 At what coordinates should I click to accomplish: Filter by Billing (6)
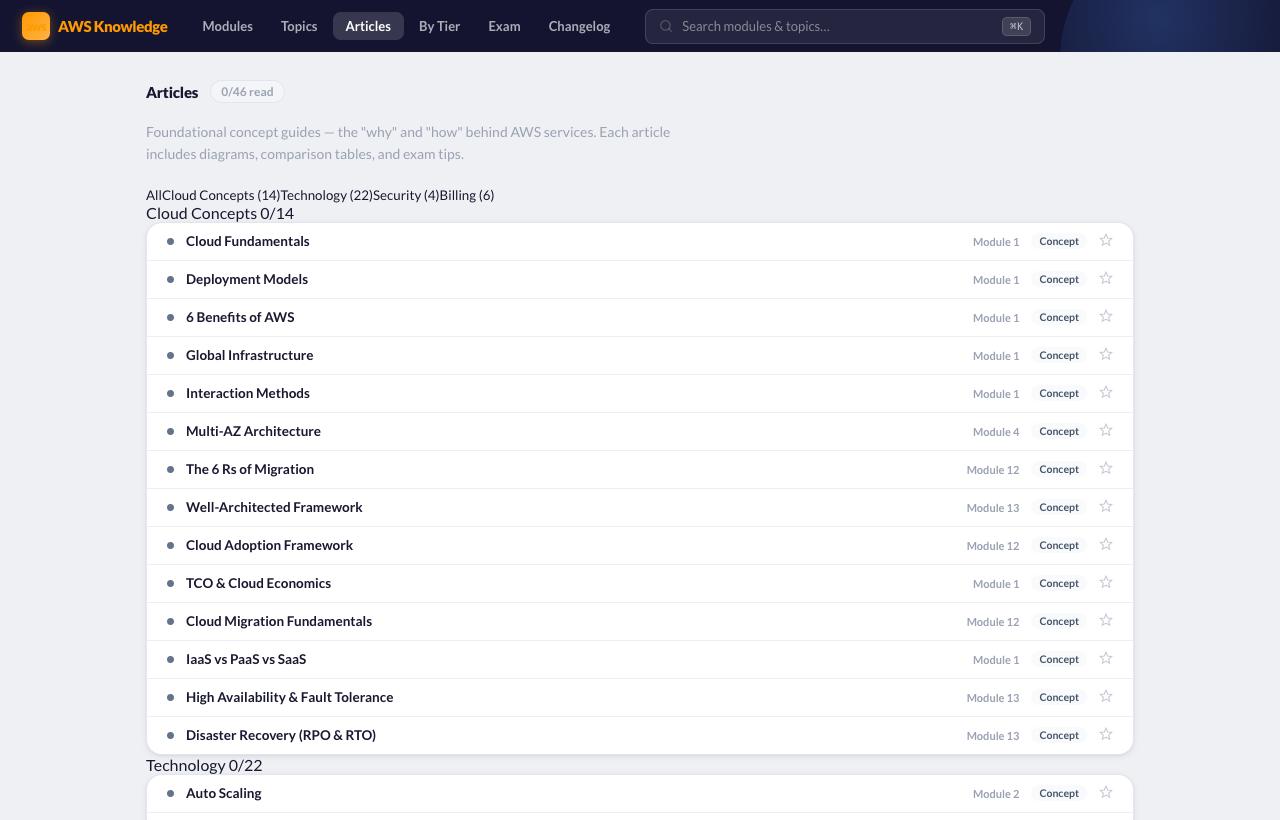click(x=467, y=195)
